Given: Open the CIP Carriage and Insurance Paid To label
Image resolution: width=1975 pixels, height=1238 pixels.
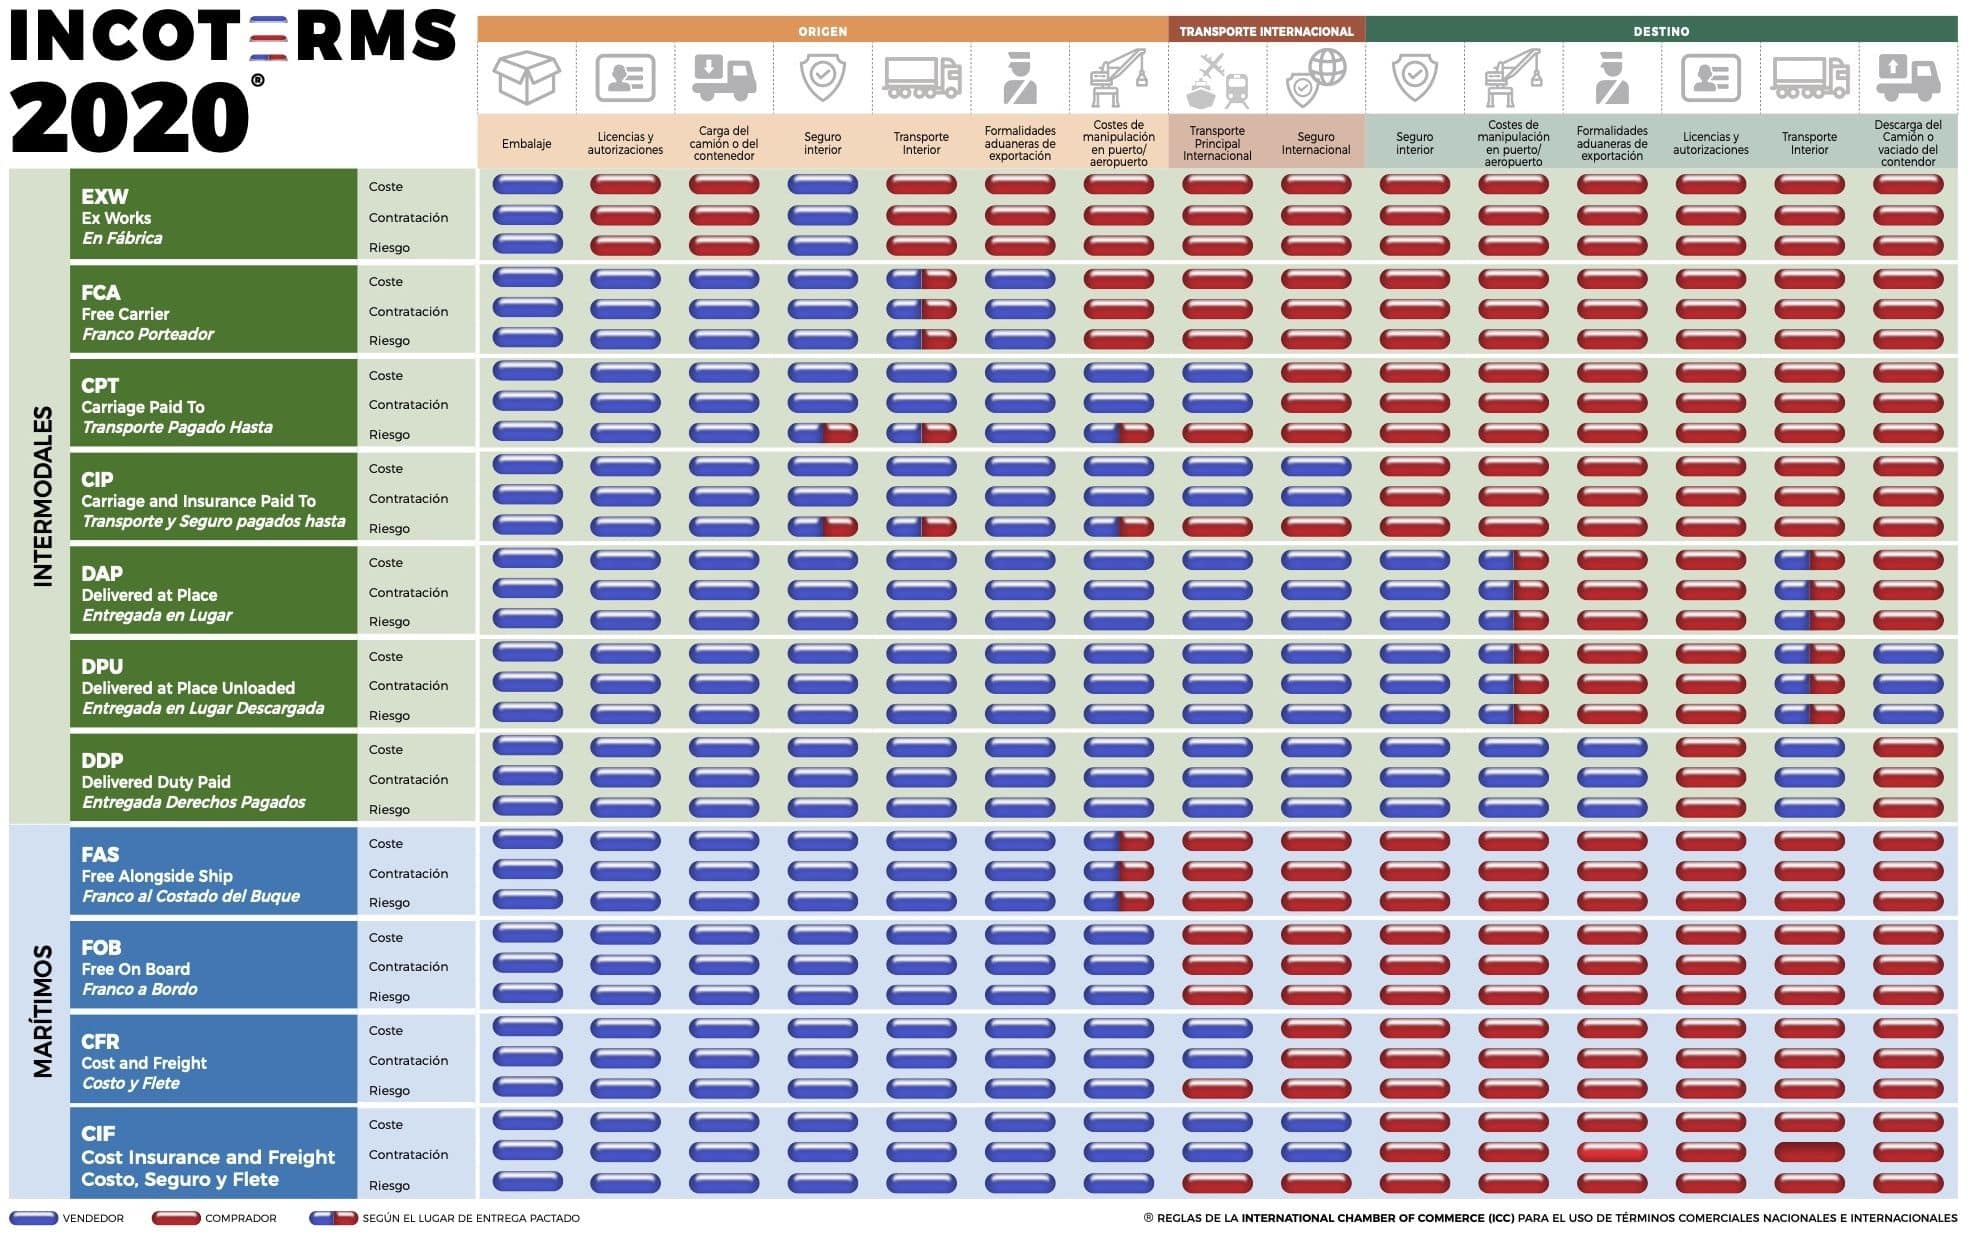Looking at the screenshot, I should [x=213, y=497].
